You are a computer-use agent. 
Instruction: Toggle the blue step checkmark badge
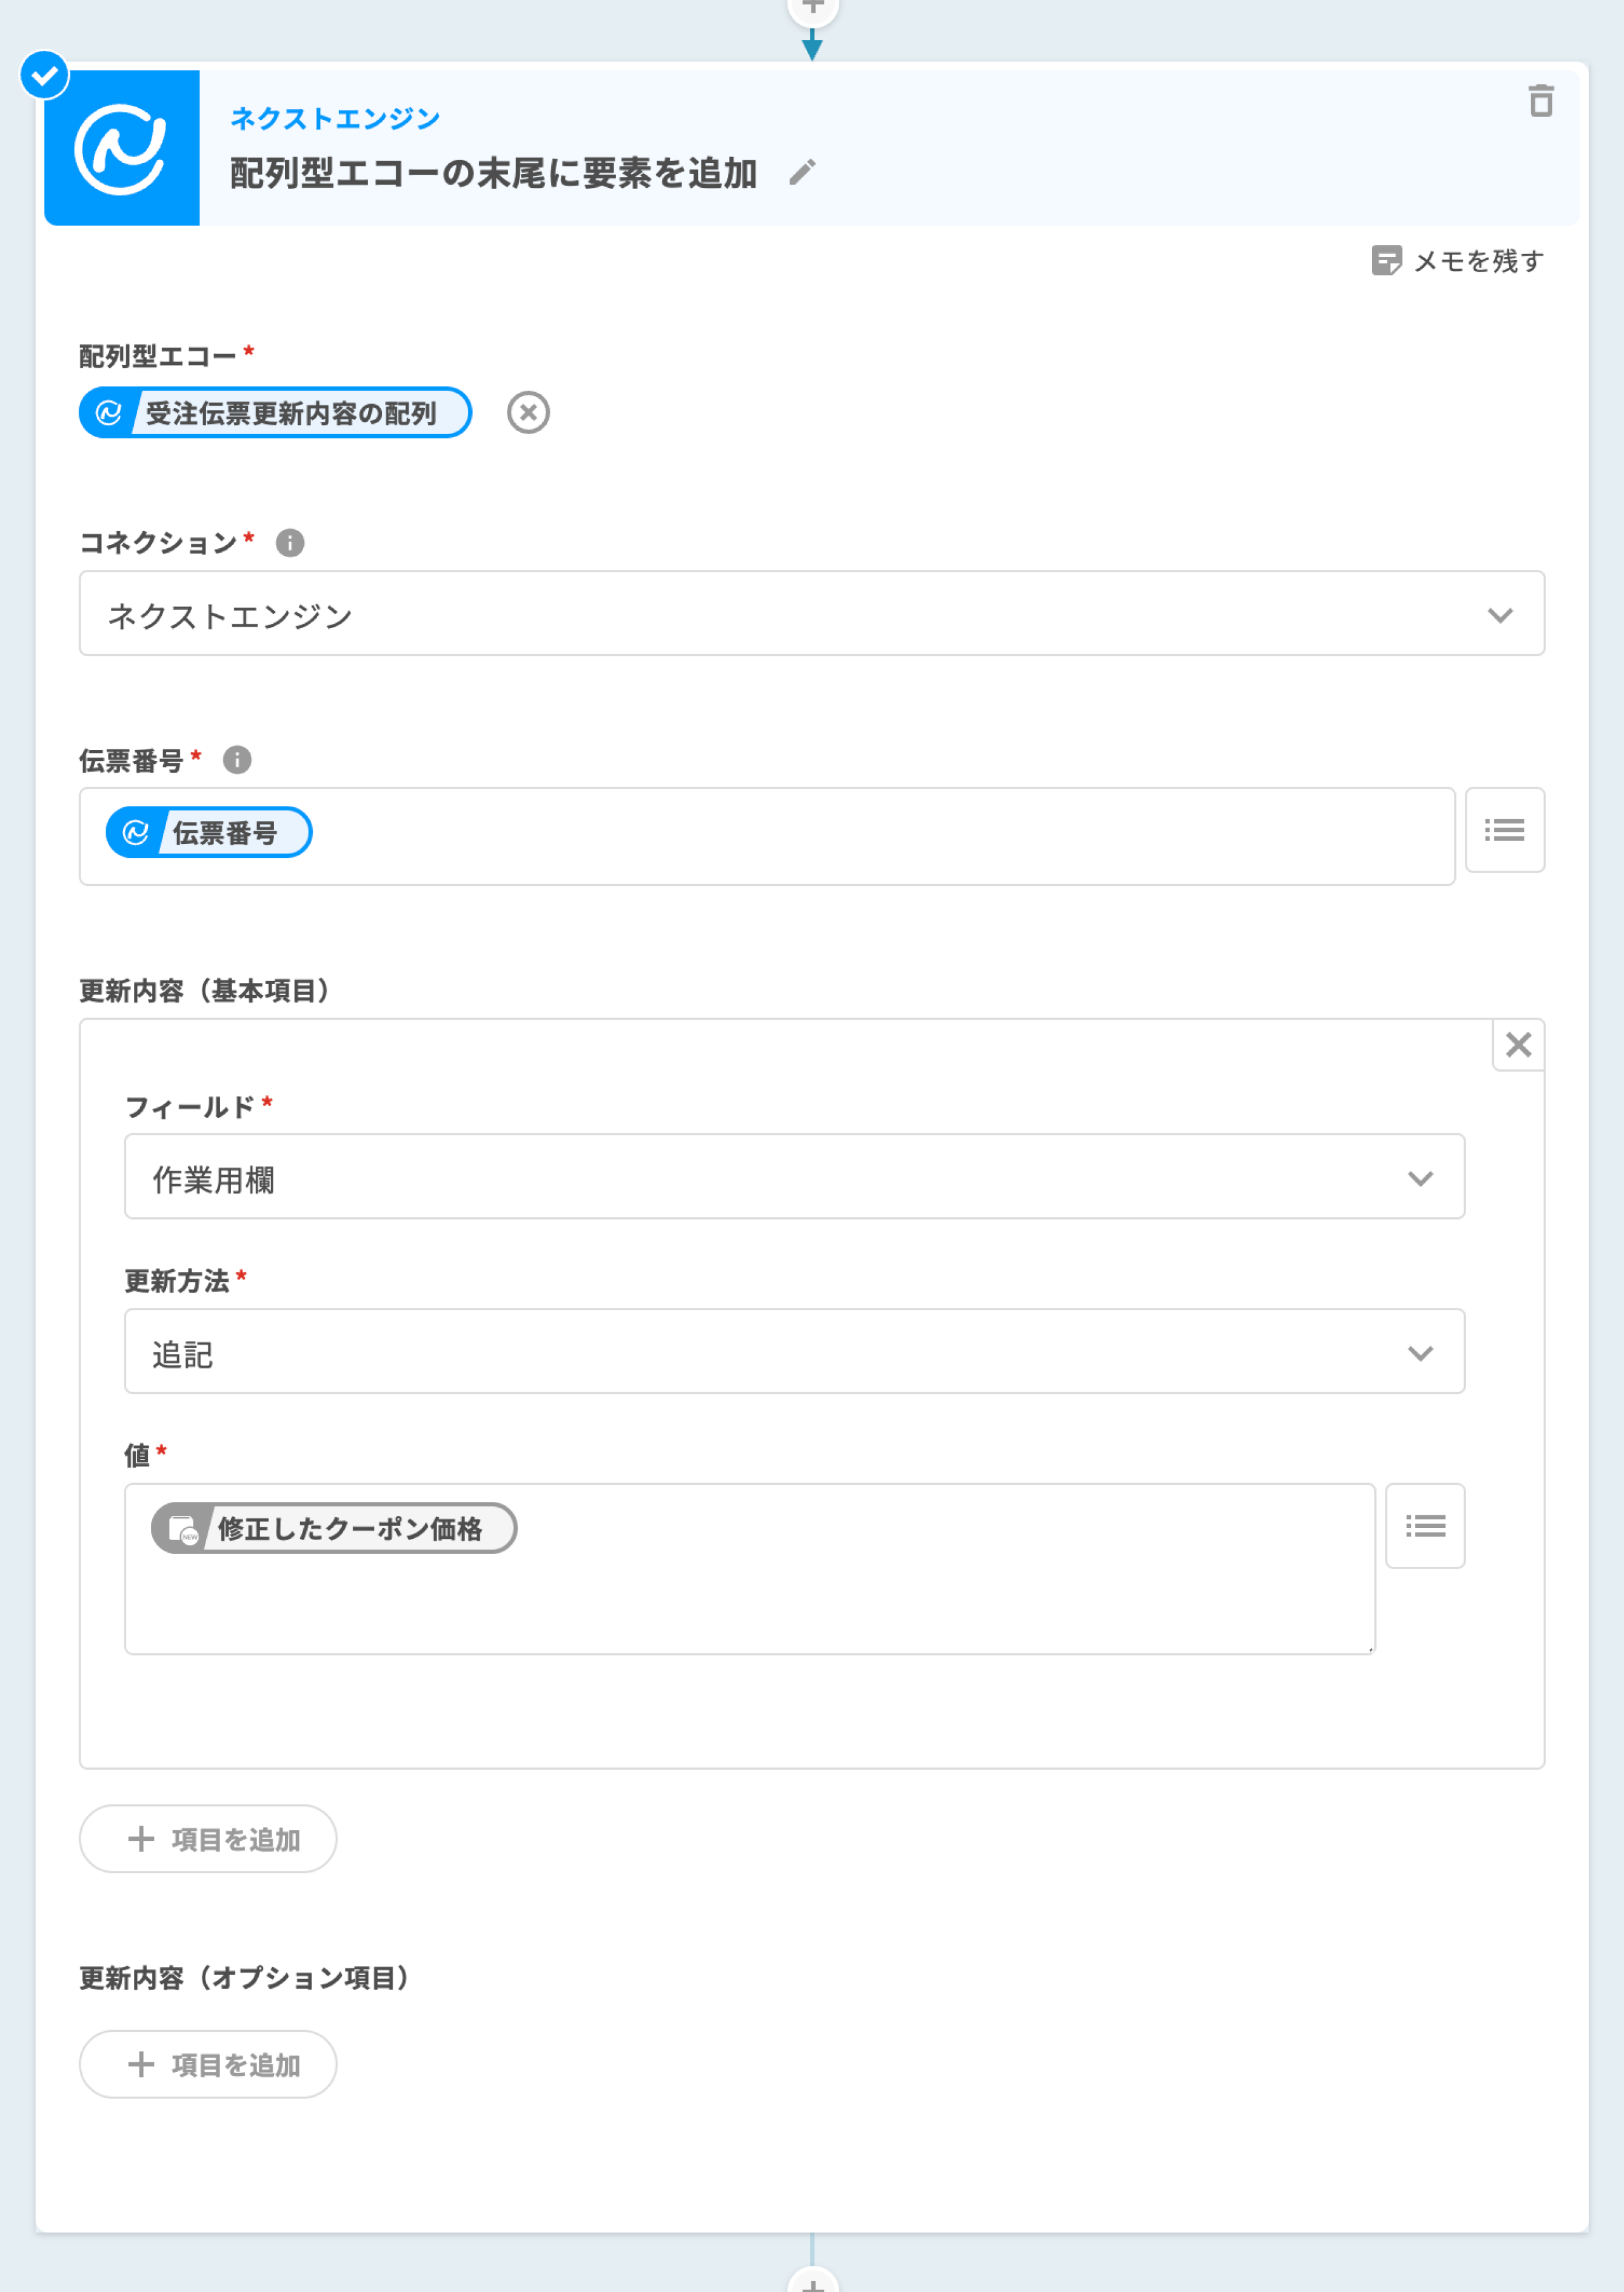(x=45, y=75)
